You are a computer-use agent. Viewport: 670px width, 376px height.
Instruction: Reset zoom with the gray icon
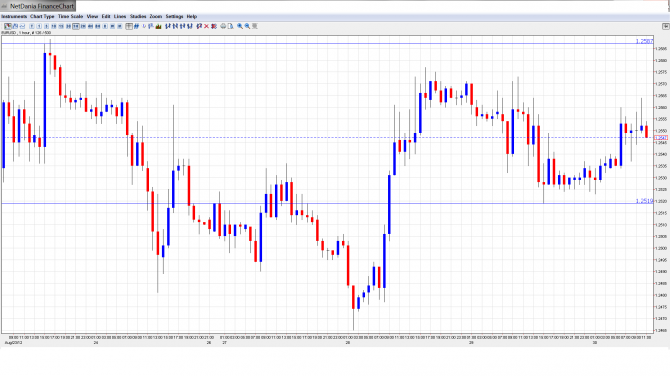coord(255,26)
